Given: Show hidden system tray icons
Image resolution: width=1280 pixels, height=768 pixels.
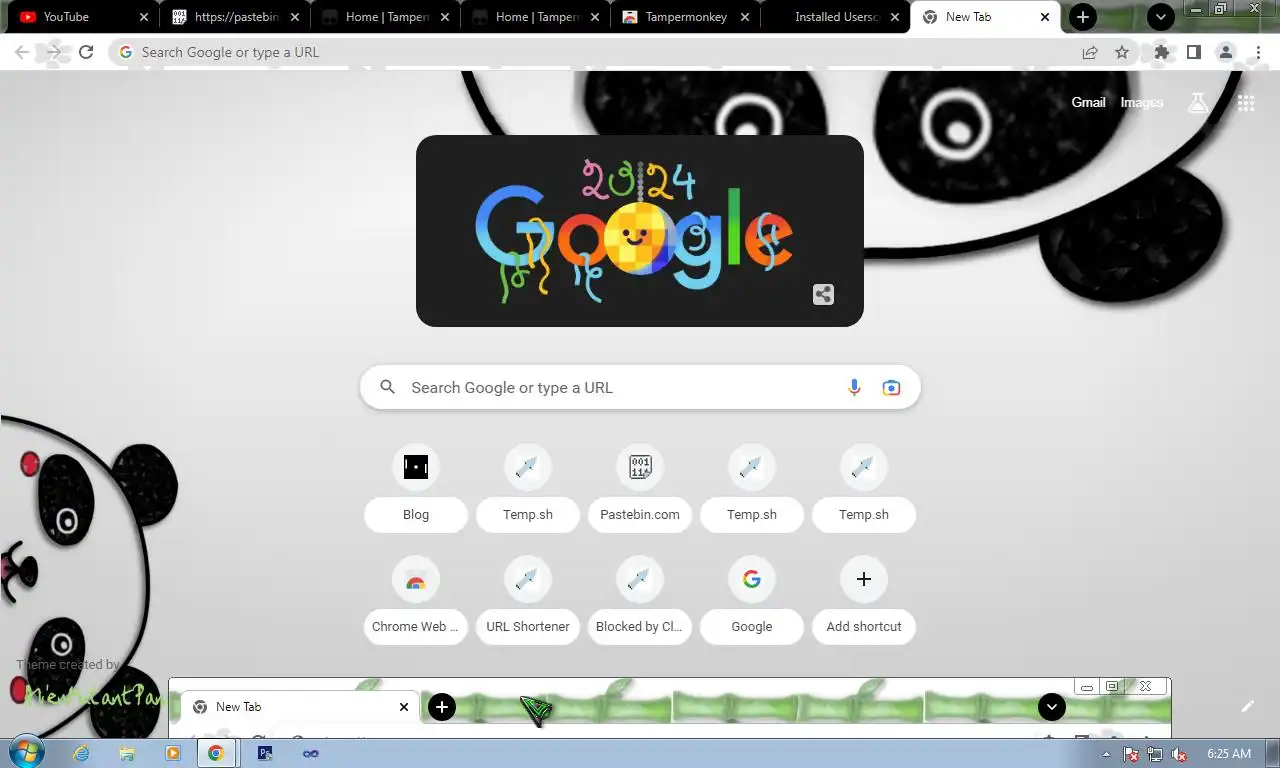Looking at the screenshot, I should 1107,754.
